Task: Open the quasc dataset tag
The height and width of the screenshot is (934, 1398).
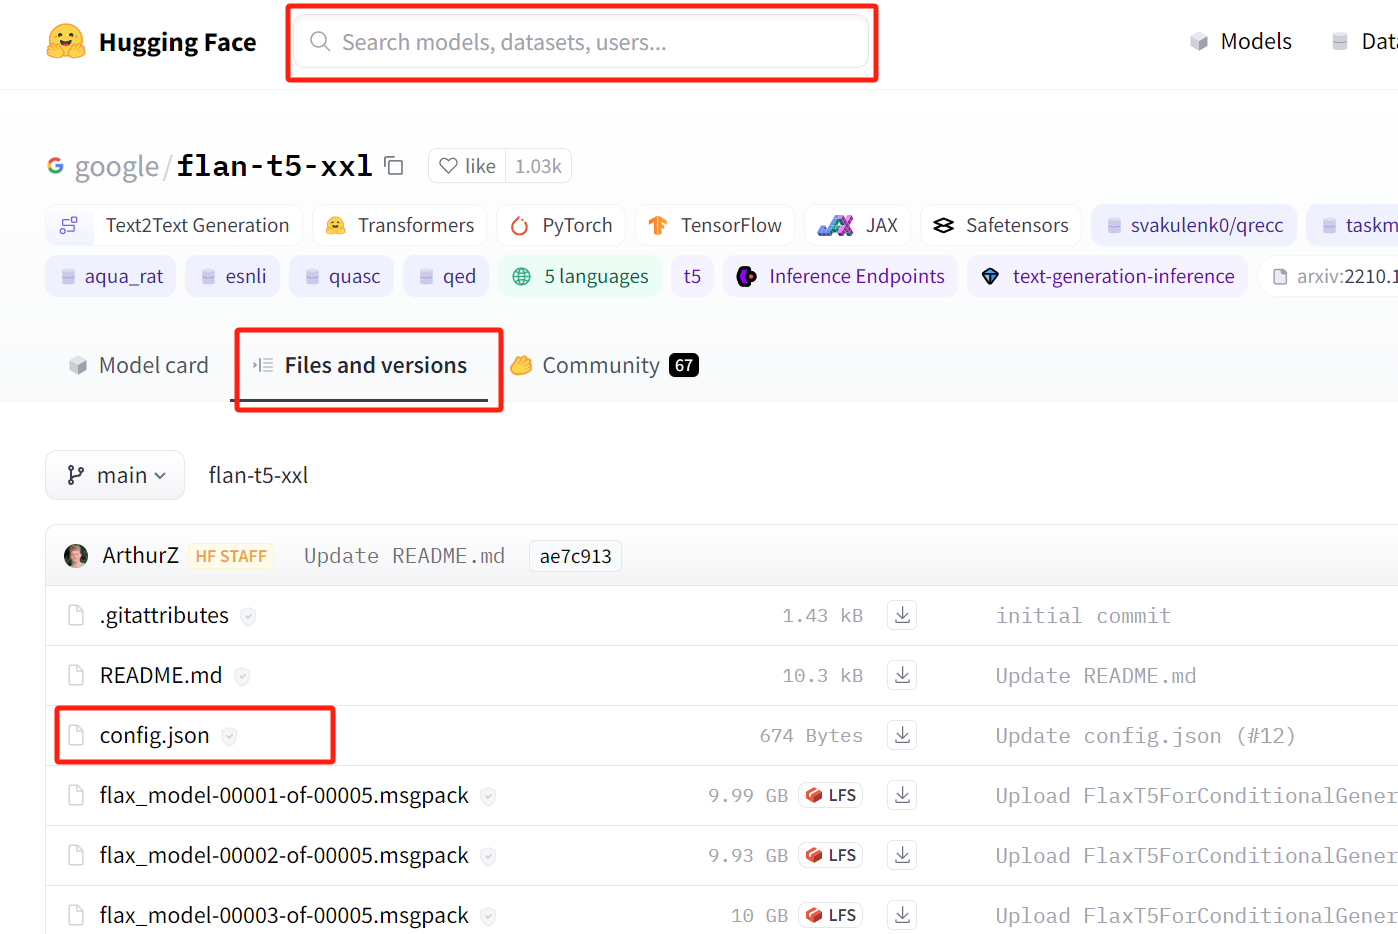Action: tap(342, 277)
